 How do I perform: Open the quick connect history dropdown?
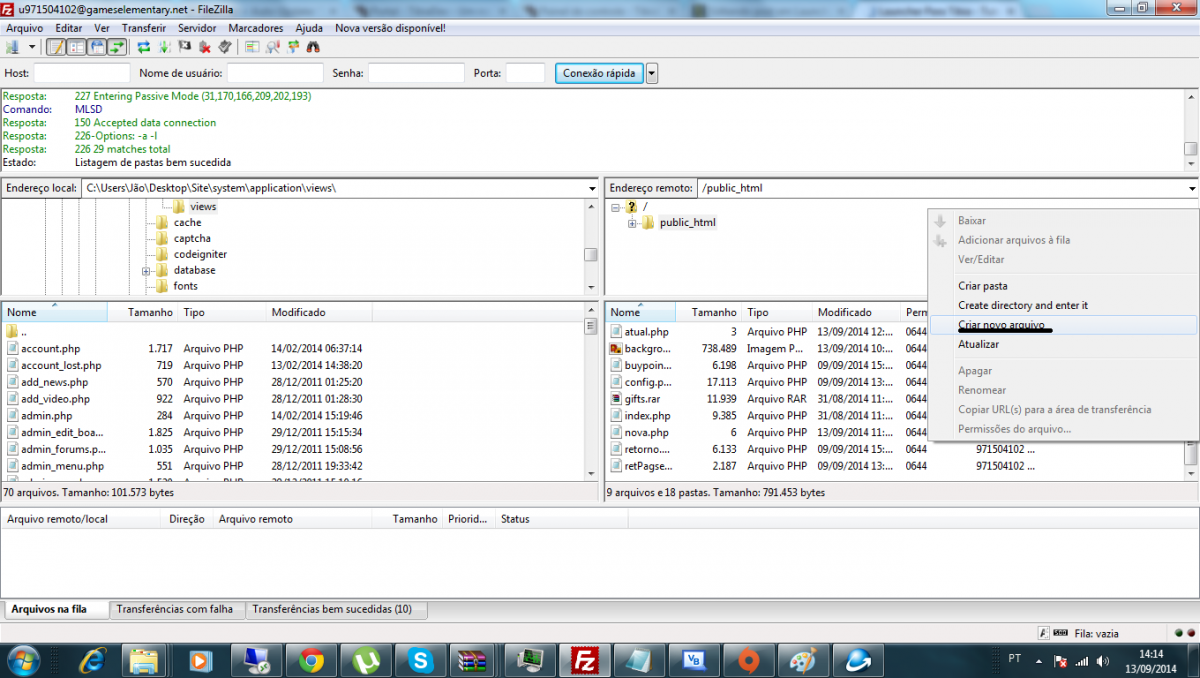click(x=652, y=73)
